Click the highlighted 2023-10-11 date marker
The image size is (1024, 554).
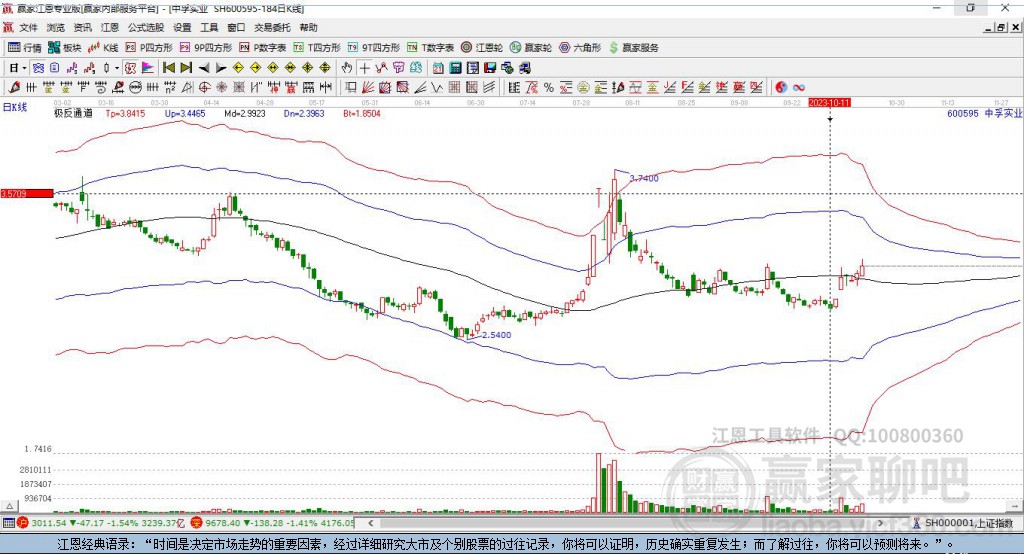pyautogui.click(x=829, y=103)
